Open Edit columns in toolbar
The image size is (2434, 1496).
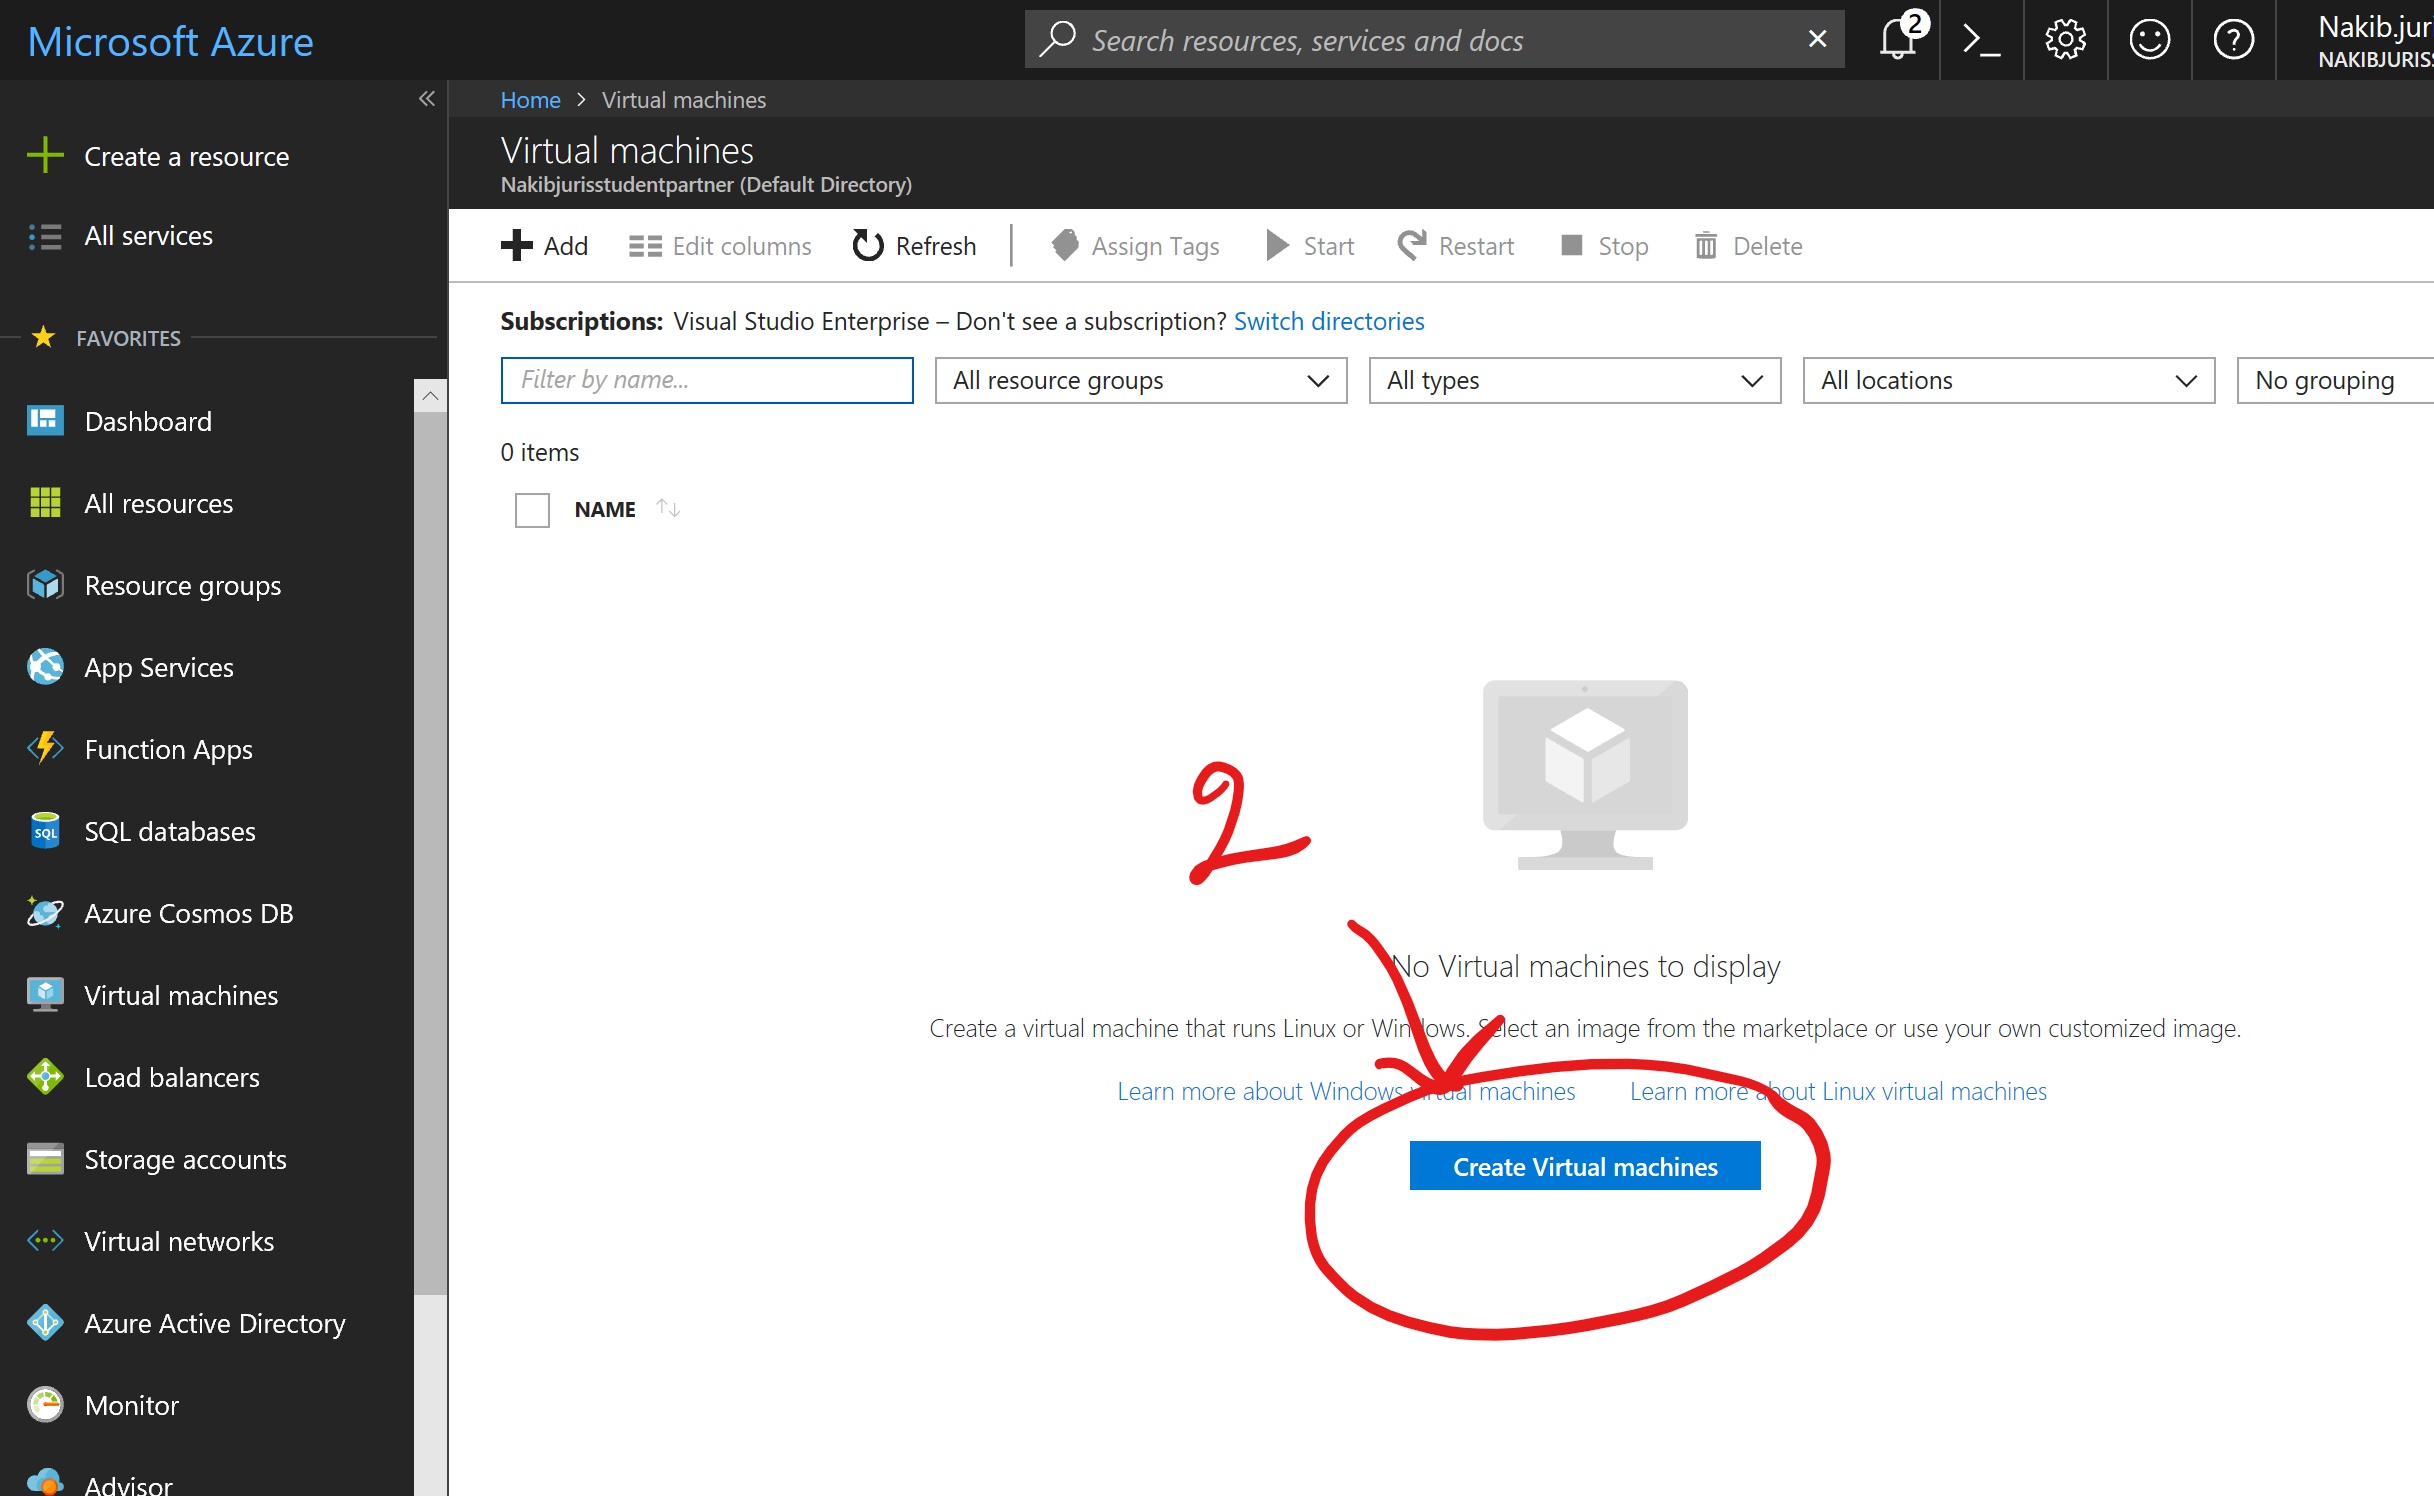tap(720, 246)
